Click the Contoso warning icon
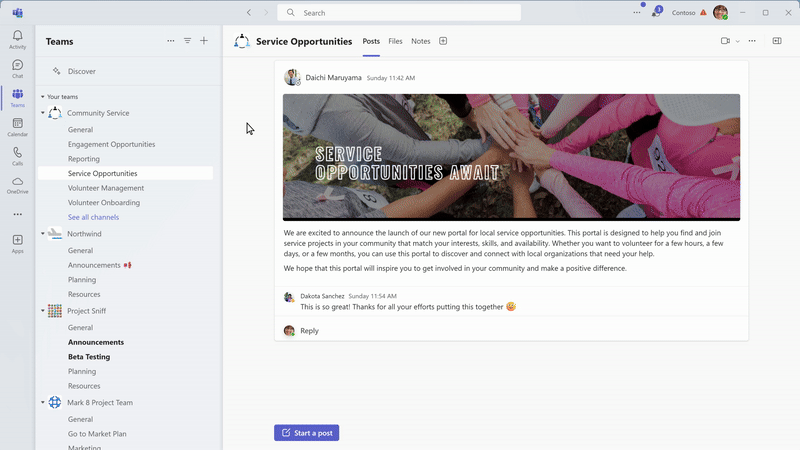Screen dimensions: 800x450 click(x=703, y=12)
